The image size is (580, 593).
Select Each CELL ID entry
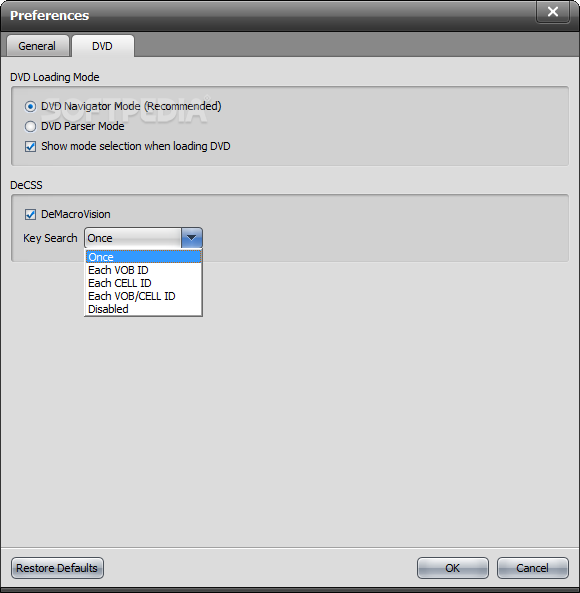143,283
